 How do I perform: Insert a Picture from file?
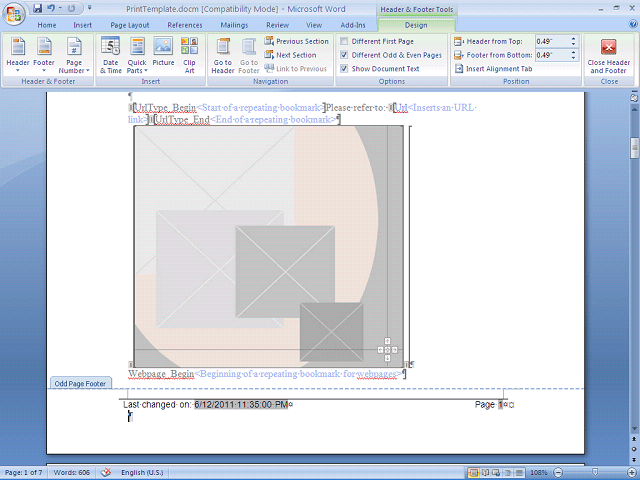tap(163, 52)
